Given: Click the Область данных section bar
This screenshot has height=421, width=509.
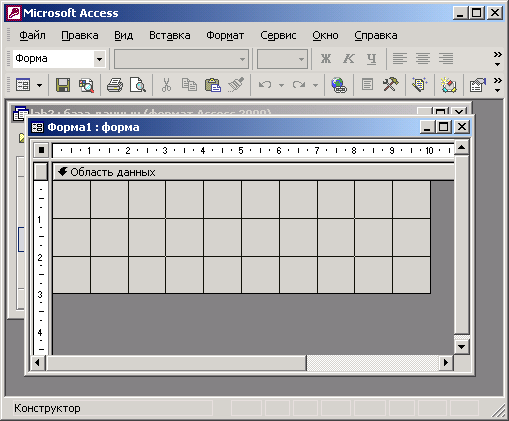Looking at the screenshot, I should click(x=253, y=172).
